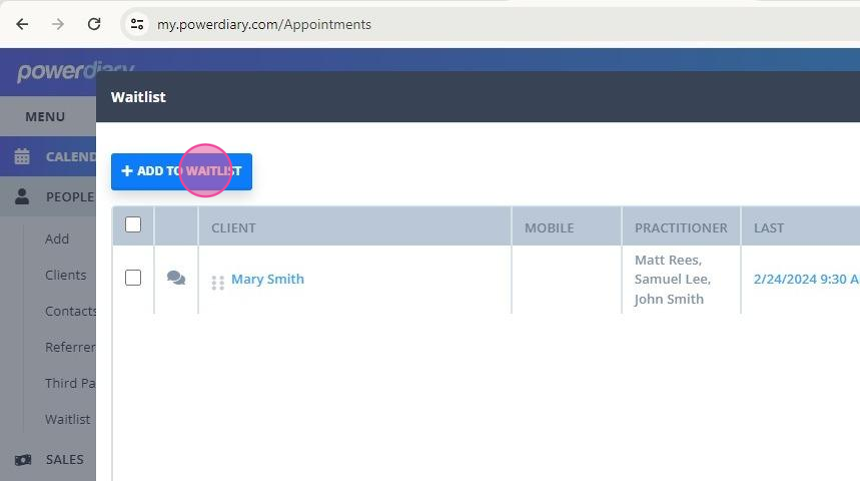Go back in browser history
860x481 pixels.
click(22, 24)
